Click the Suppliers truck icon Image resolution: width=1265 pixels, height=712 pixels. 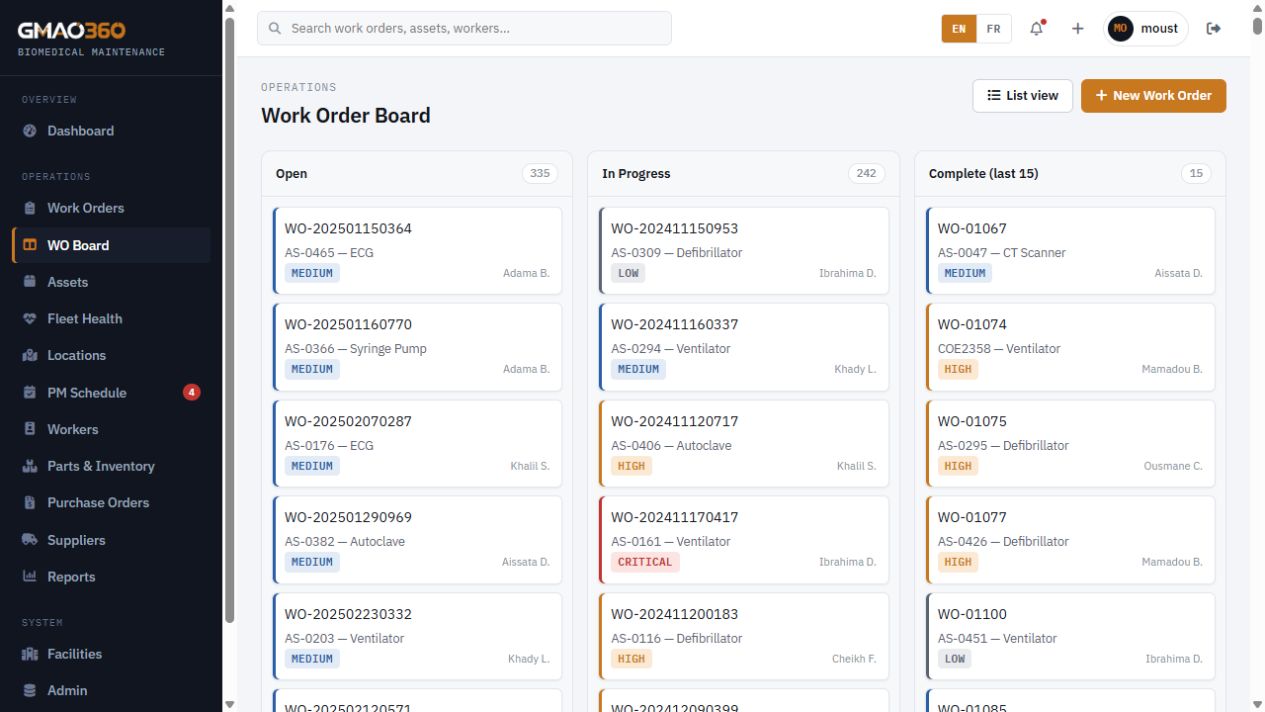(x=29, y=540)
